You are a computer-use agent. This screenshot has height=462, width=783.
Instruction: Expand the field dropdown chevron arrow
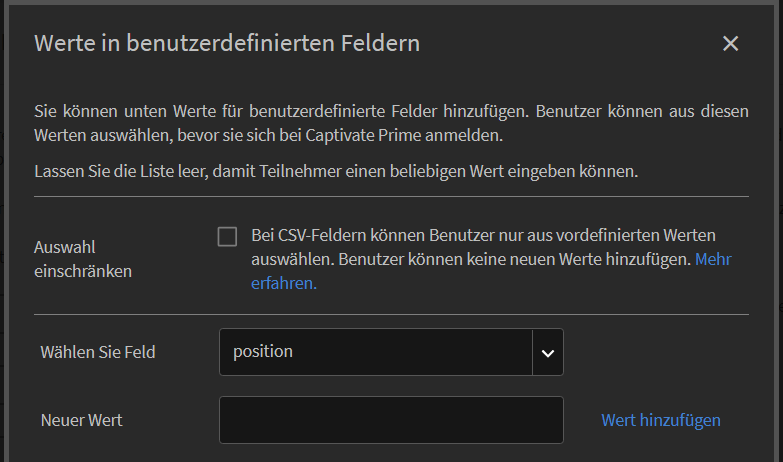coord(548,352)
